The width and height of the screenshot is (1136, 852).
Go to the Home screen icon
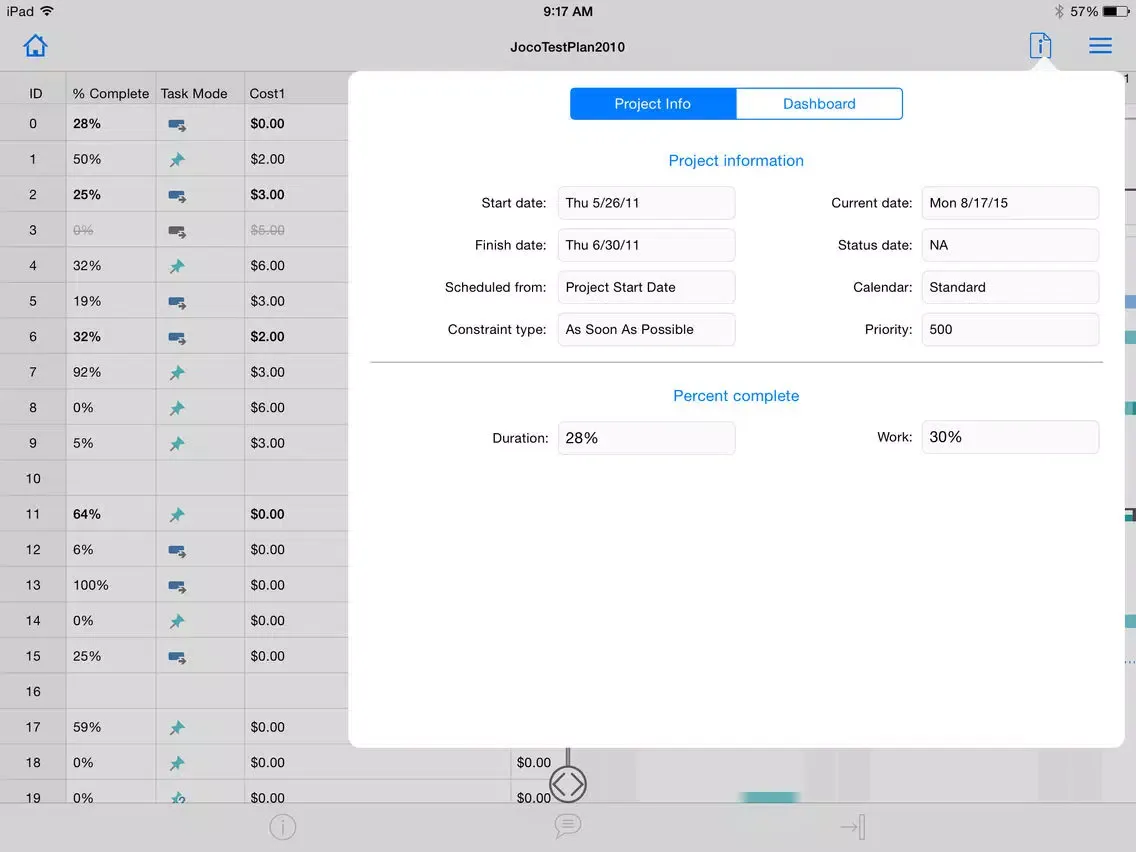35,46
